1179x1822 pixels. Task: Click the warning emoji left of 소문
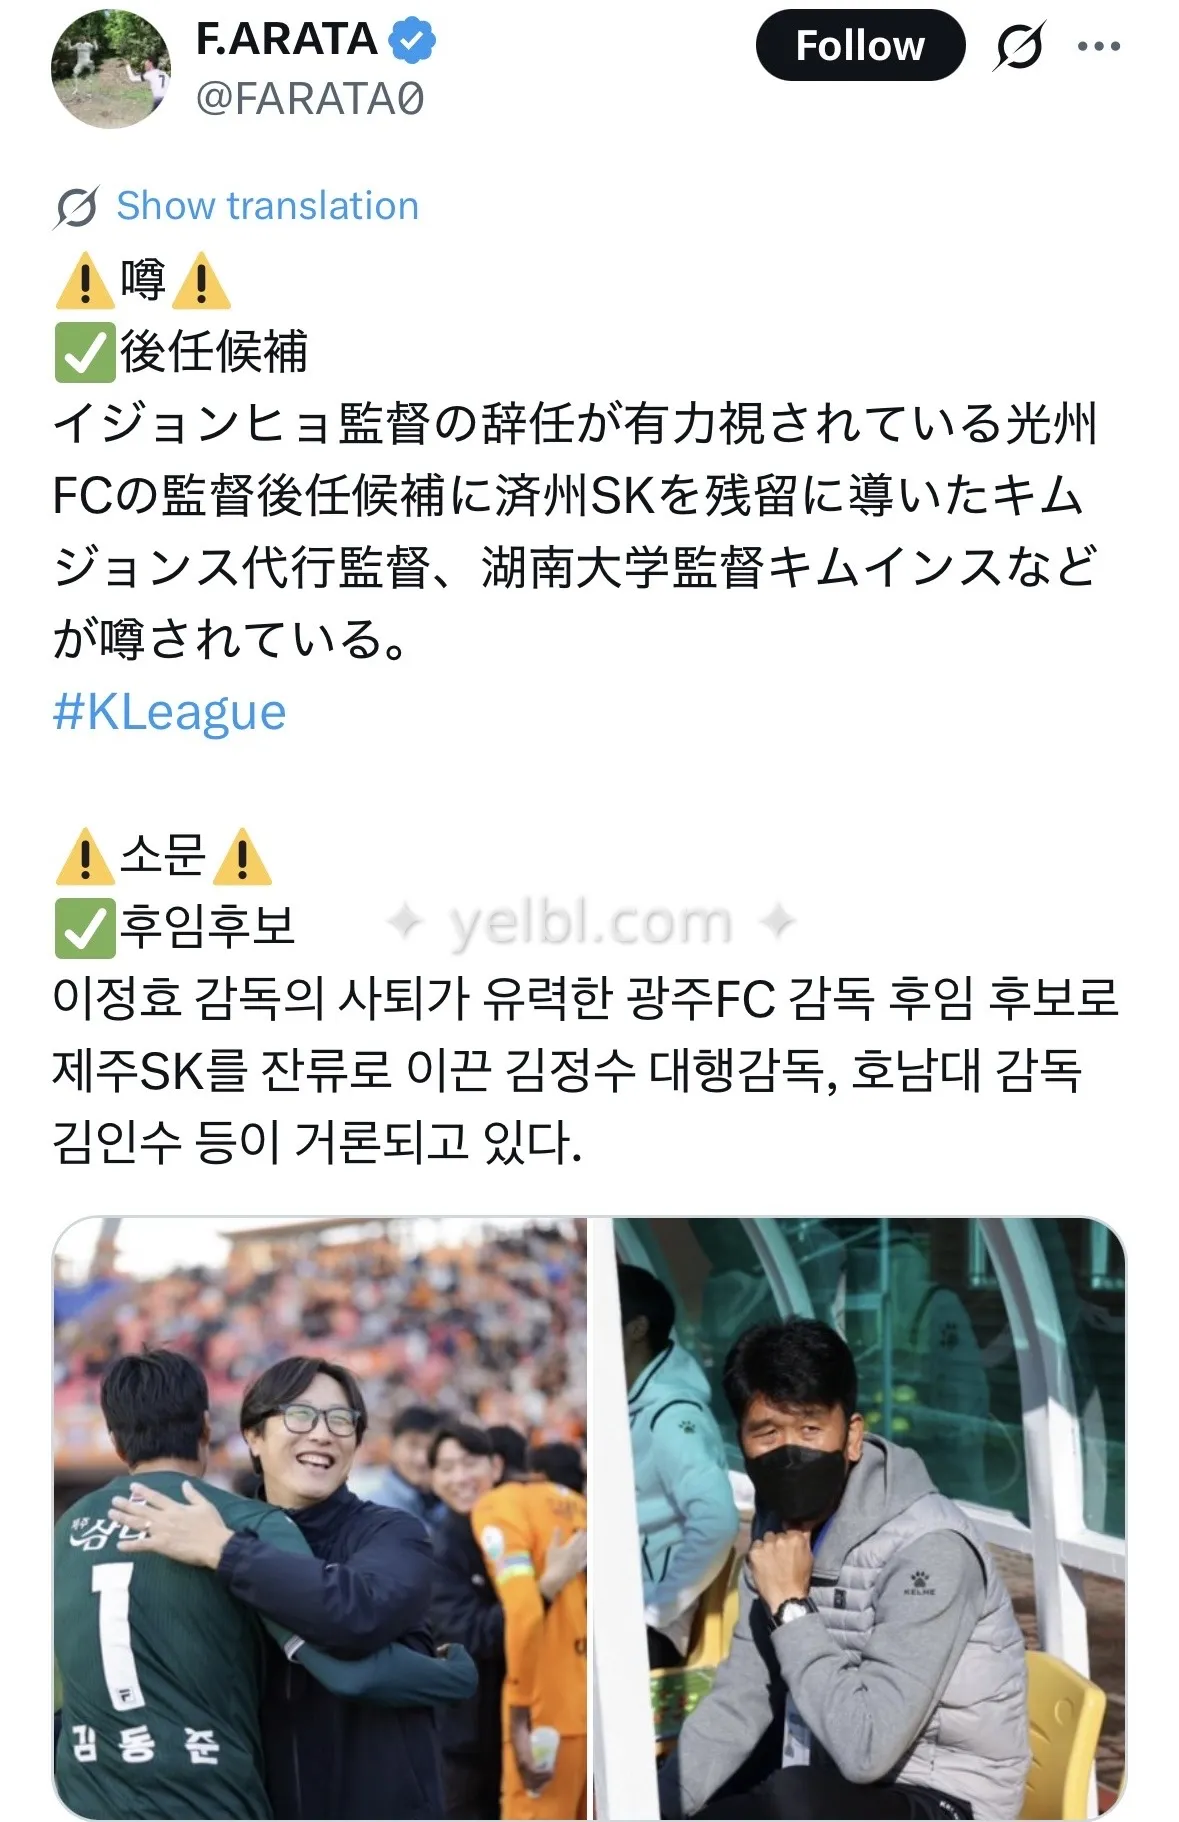click(x=84, y=857)
